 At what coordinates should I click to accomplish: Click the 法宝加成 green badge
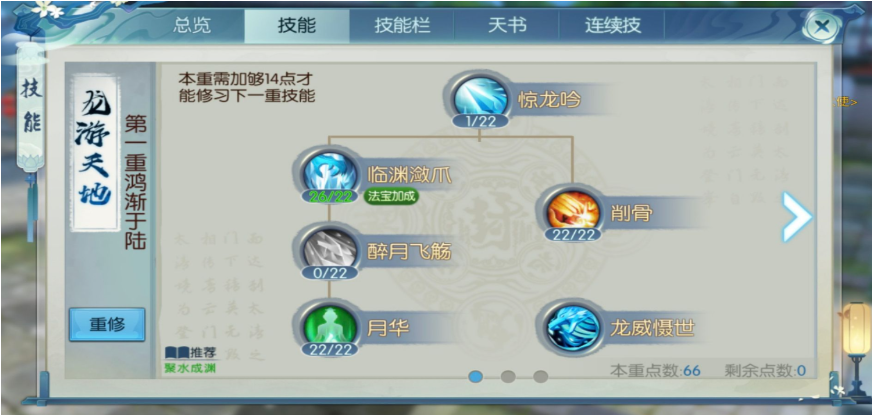391,196
